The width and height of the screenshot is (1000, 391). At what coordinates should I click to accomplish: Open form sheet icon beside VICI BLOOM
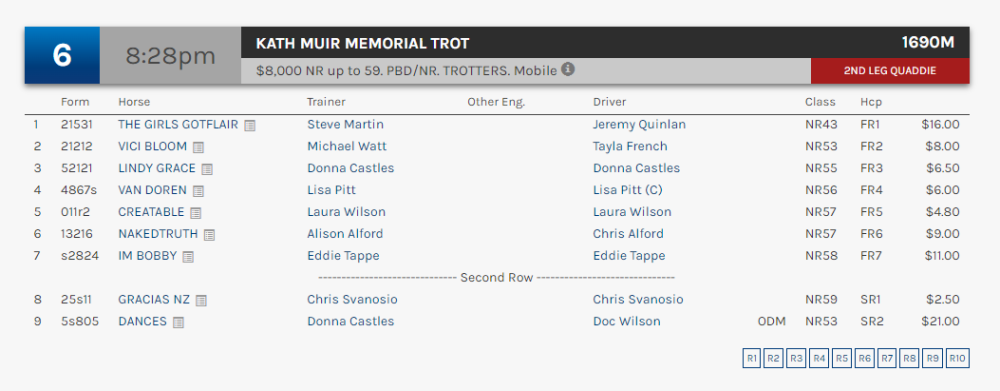click(x=199, y=147)
